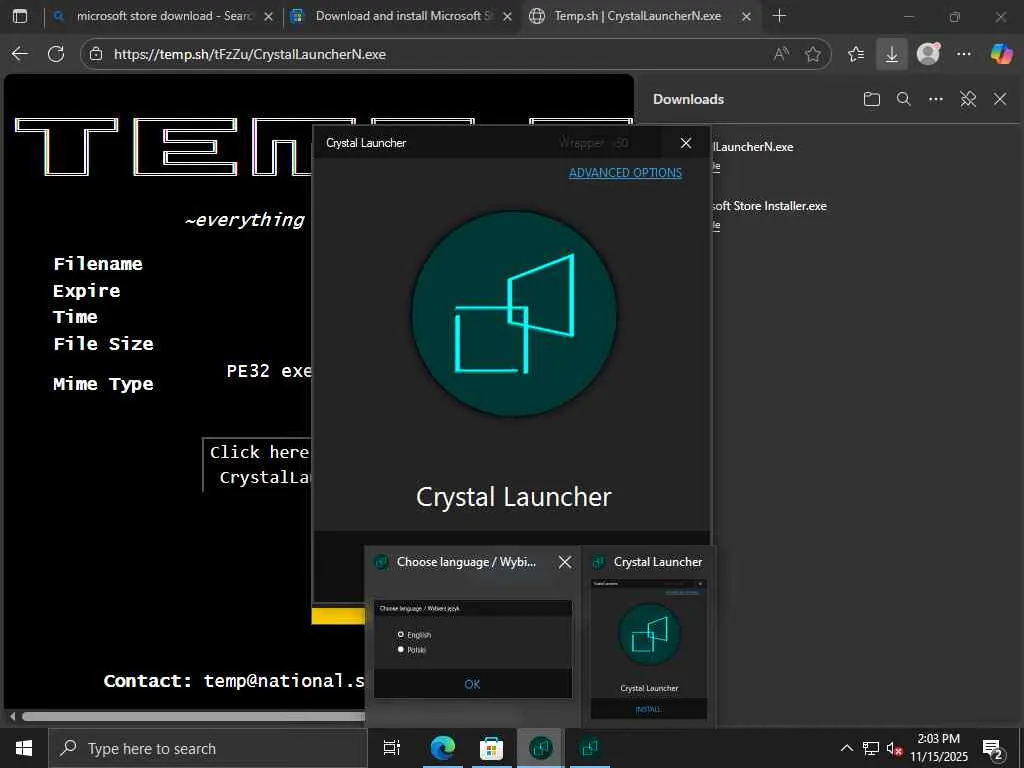Toggle the Downloads toolbar button
This screenshot has width=1024, height=768.
891,54
